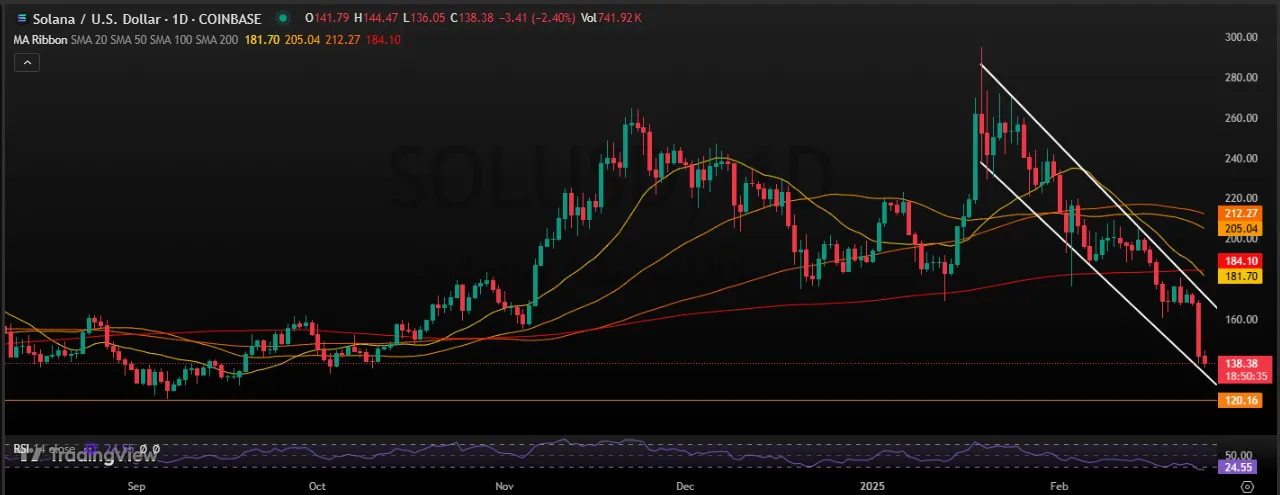
Task: Click the 212.27 orange SMA price label
Action: pyautogui.click(x=1236, y=213)
